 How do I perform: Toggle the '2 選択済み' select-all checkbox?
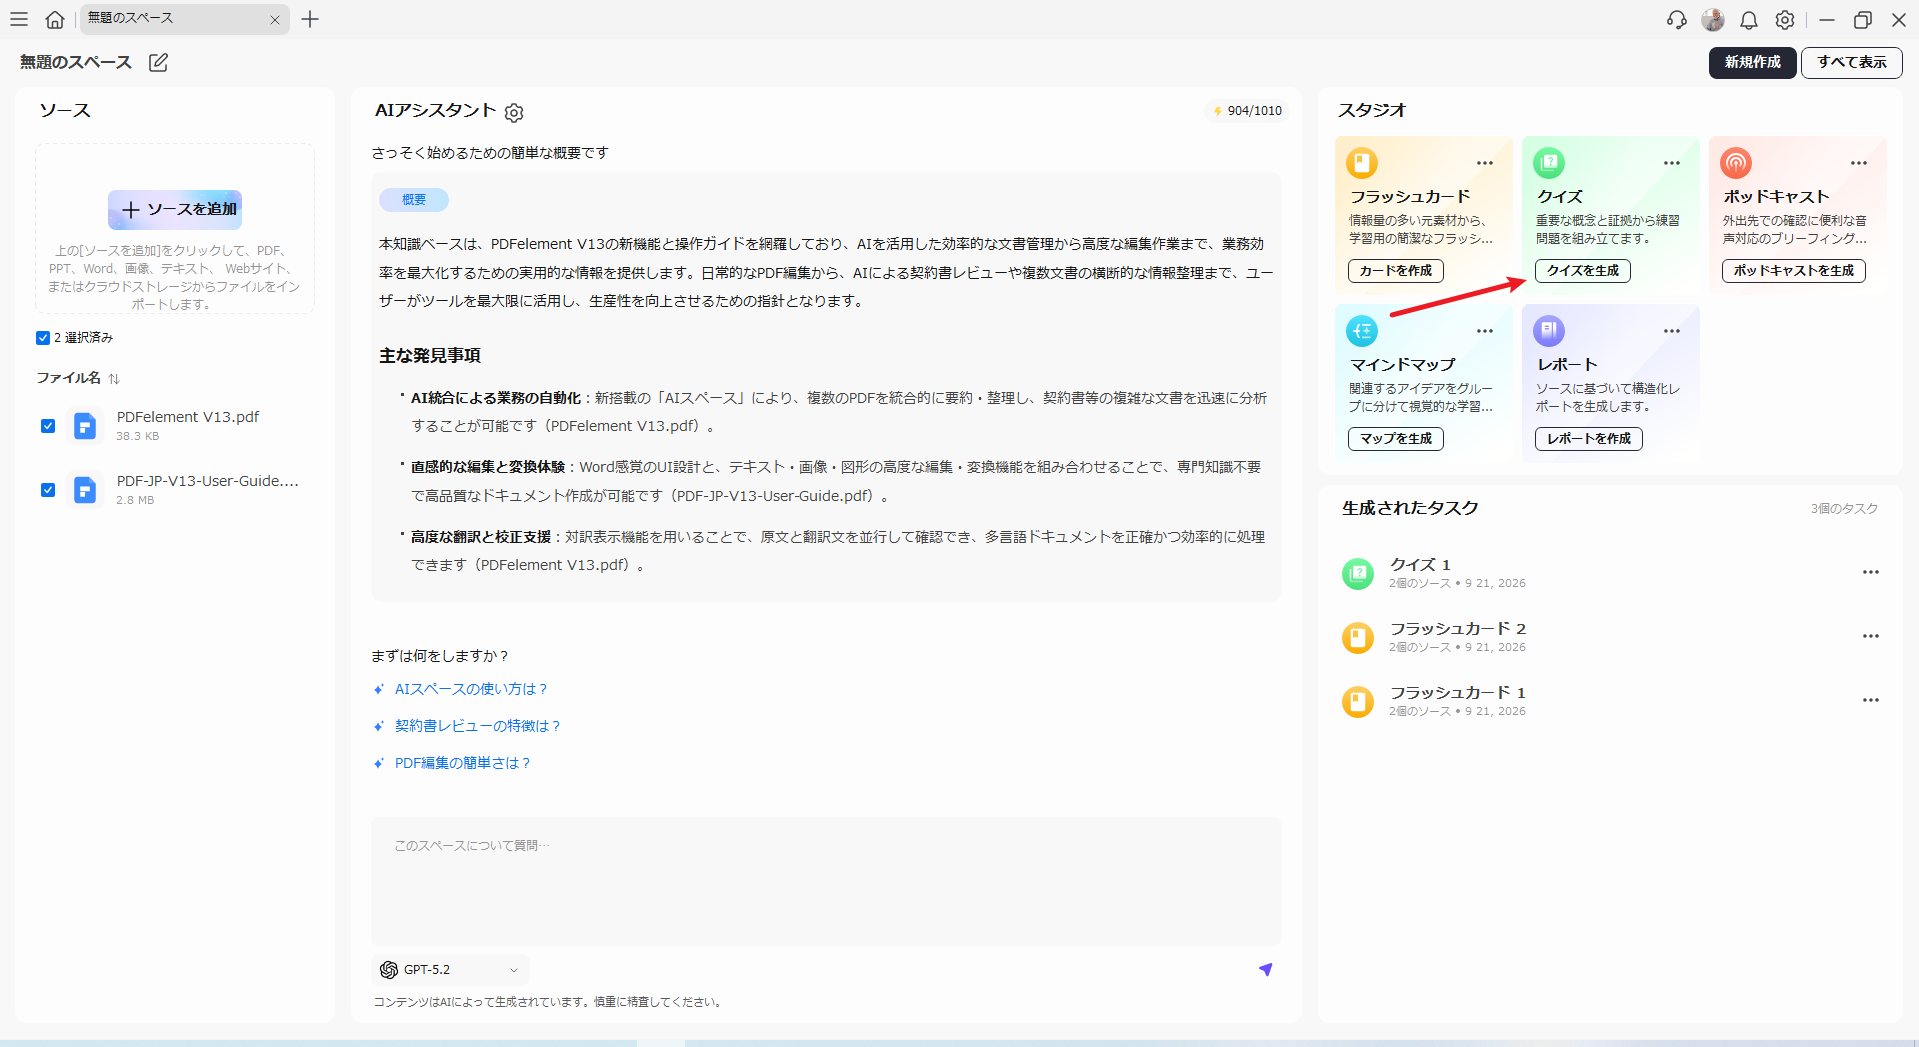[43, 338]
